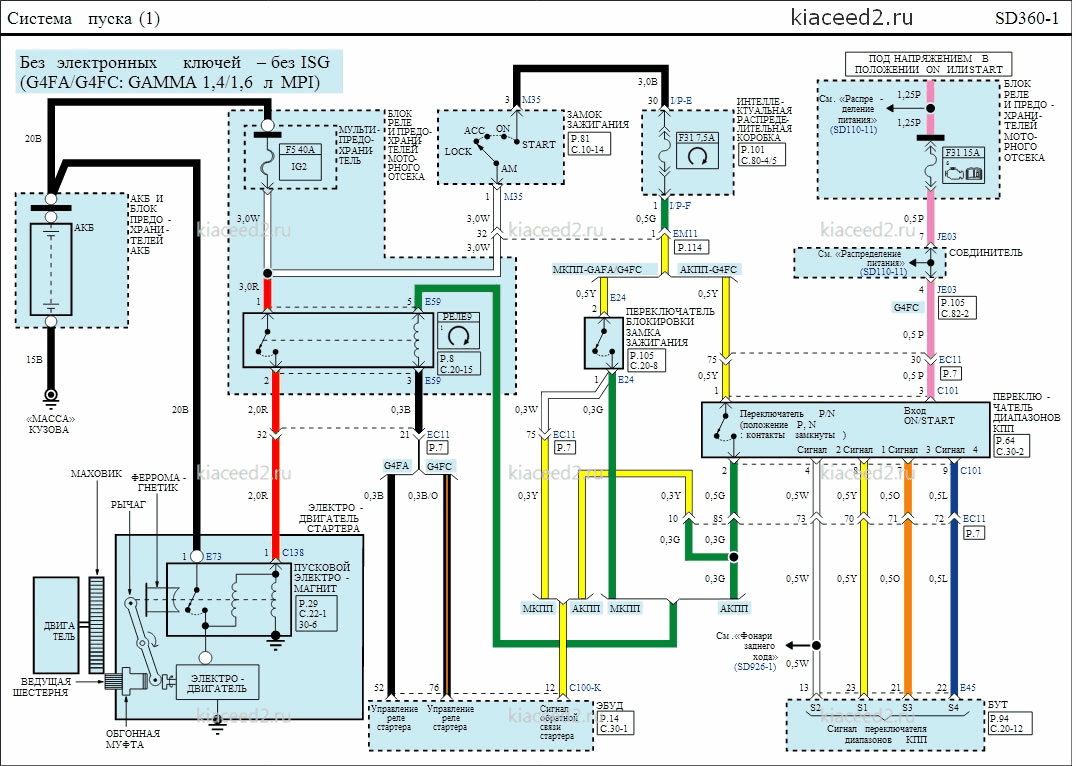Click the 'Без электронных ключей – без ISG' box
Image resolution: width=1076 pixels, height=766 pixels.
(x=178, y=72)
